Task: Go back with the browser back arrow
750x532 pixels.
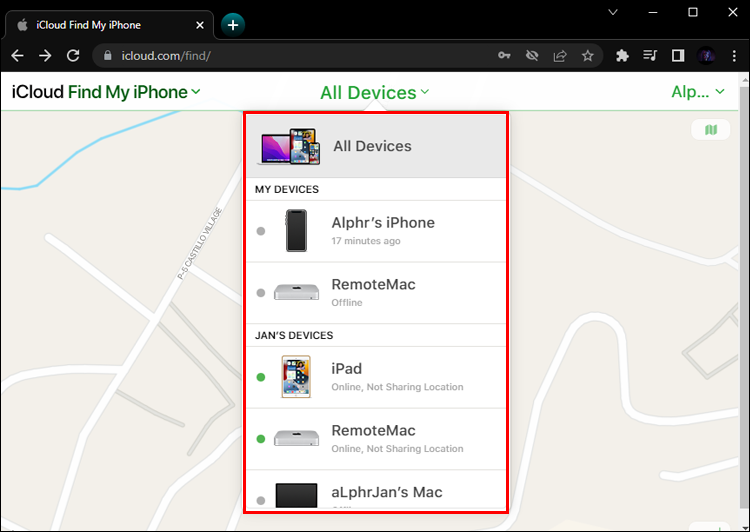Action: pos(17,55)
